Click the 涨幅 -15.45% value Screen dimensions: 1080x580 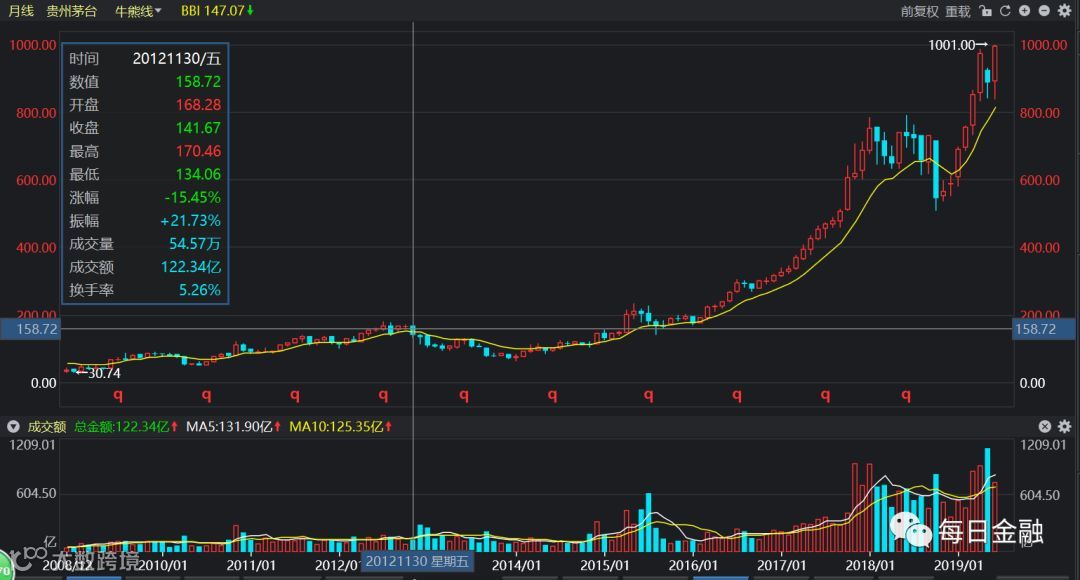(192, 198)
